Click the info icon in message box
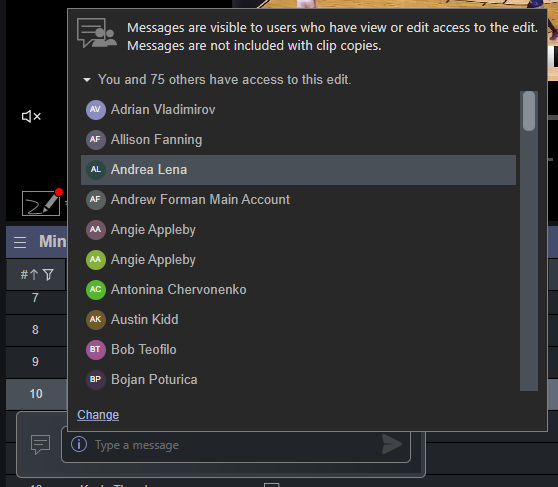 tap(79, 444)
